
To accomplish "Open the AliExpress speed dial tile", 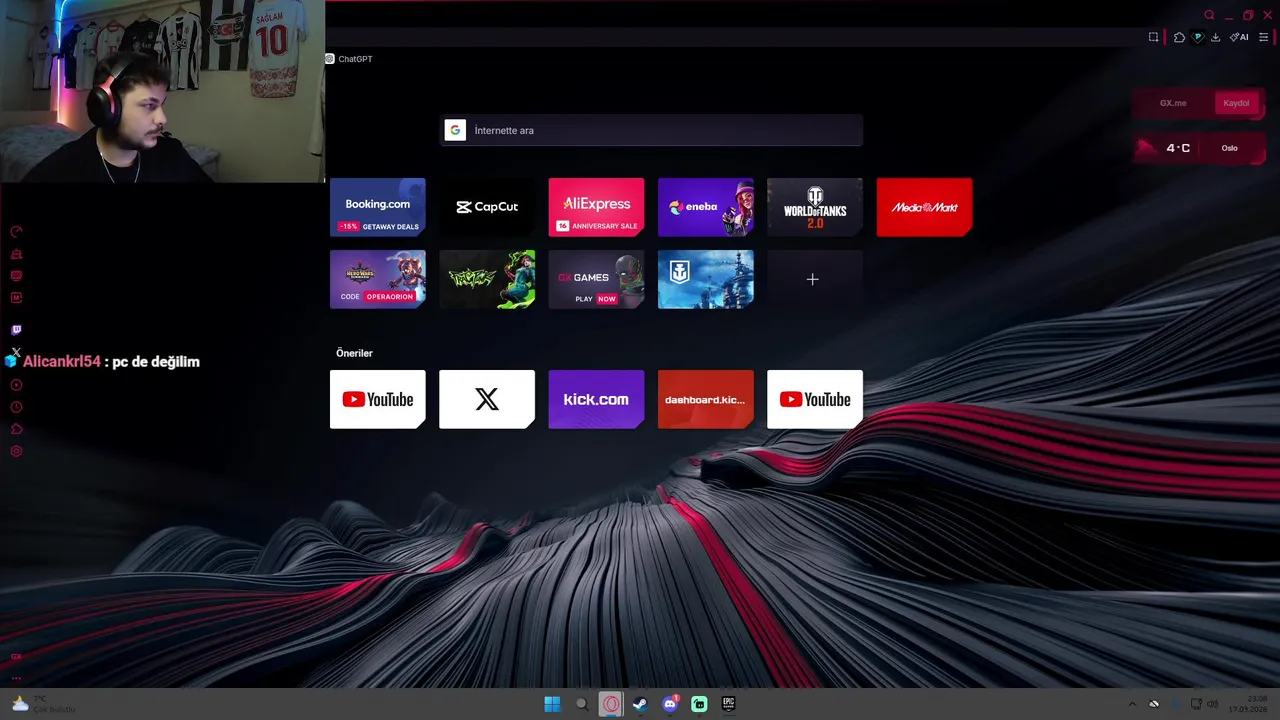I will tap(596, 207).
